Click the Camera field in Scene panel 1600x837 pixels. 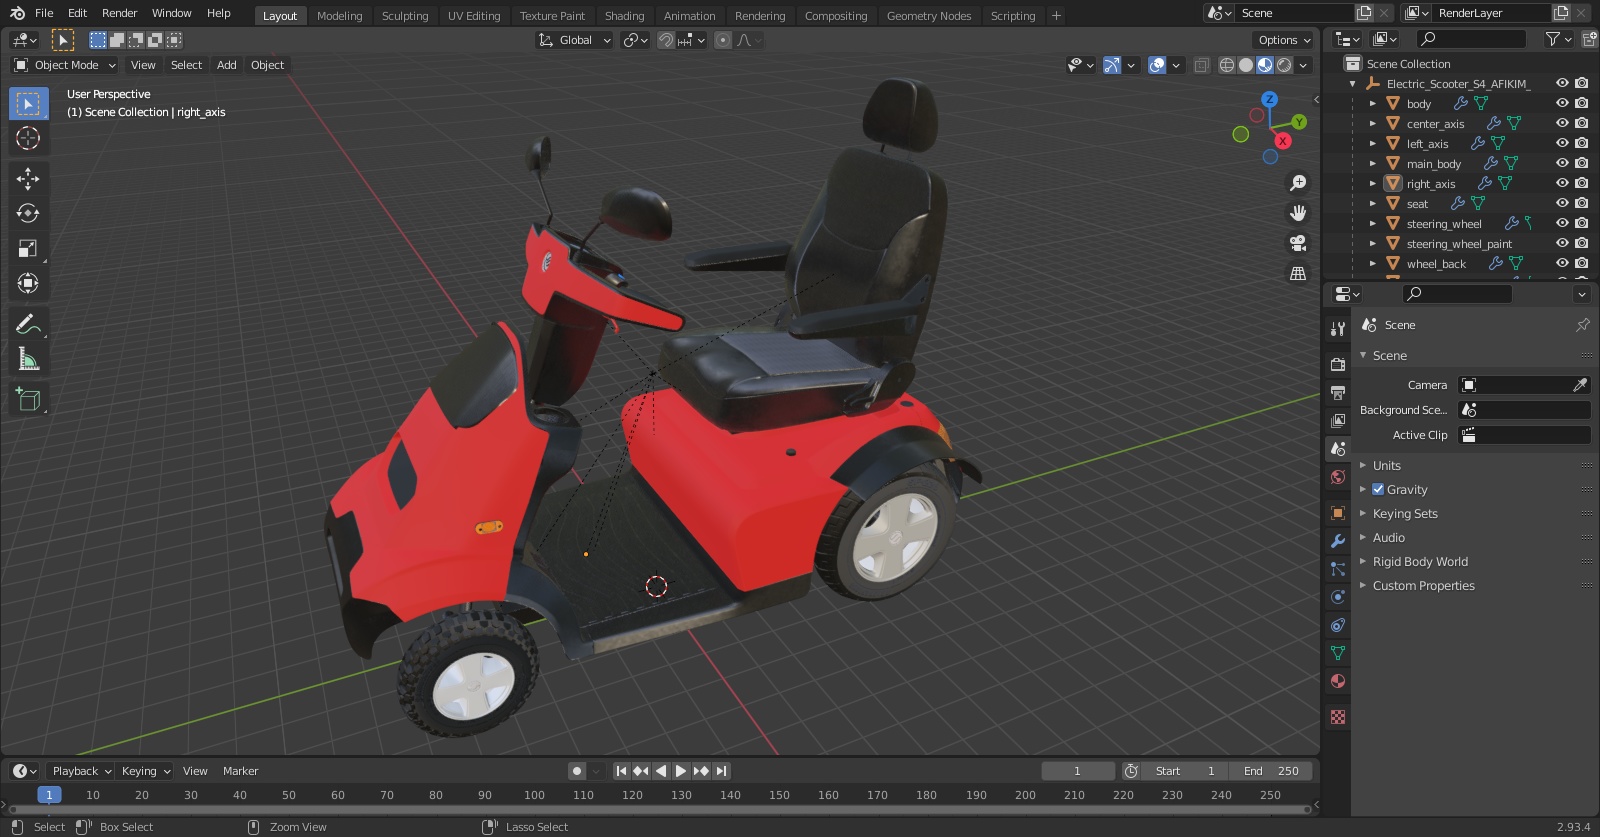tap(1524, 385)
